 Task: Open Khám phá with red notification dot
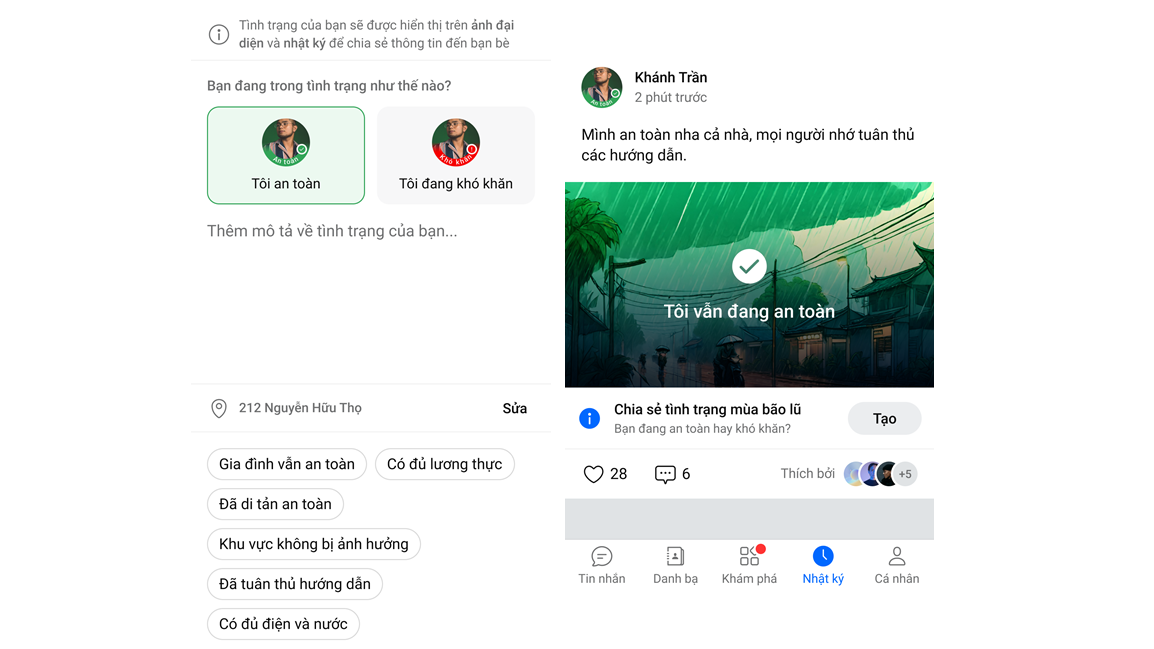pyautogui.click(x=749, y=565)
